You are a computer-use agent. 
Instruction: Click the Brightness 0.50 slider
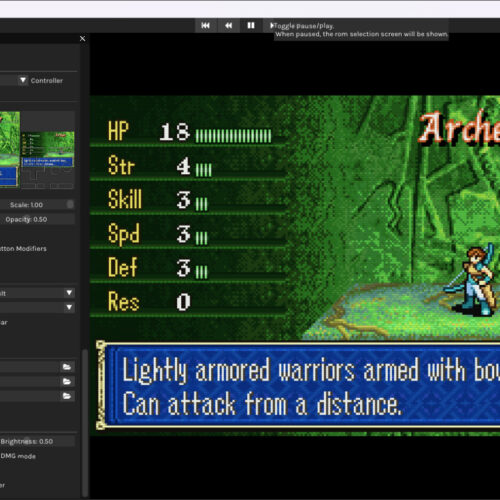coord(36,441)
